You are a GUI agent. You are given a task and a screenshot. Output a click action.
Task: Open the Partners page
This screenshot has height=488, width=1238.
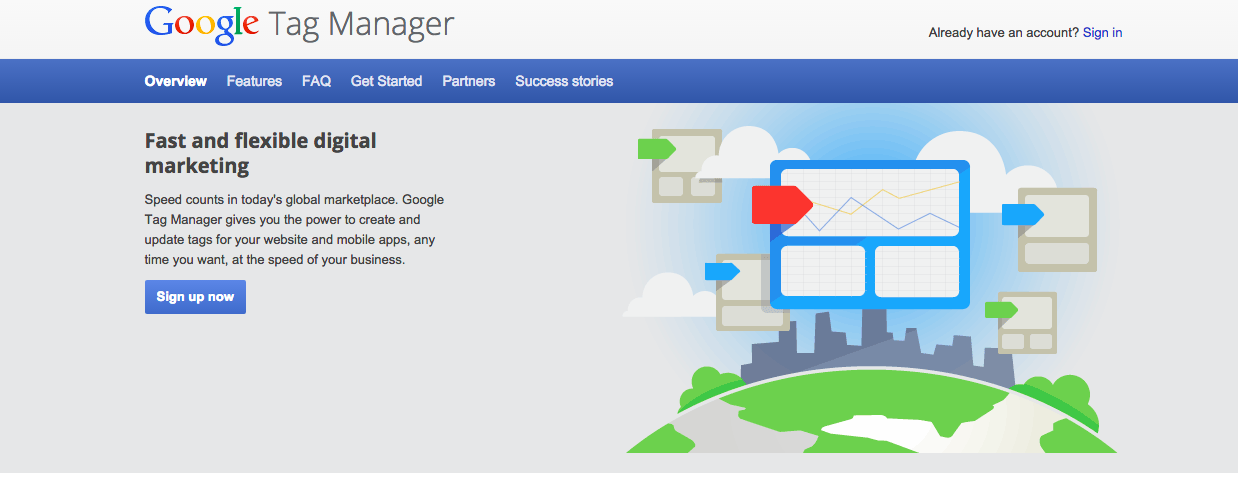click(469, 81)
